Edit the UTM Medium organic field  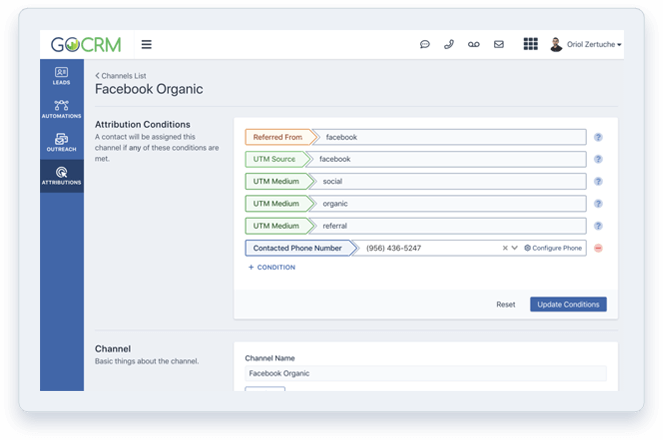pos(450,203)
